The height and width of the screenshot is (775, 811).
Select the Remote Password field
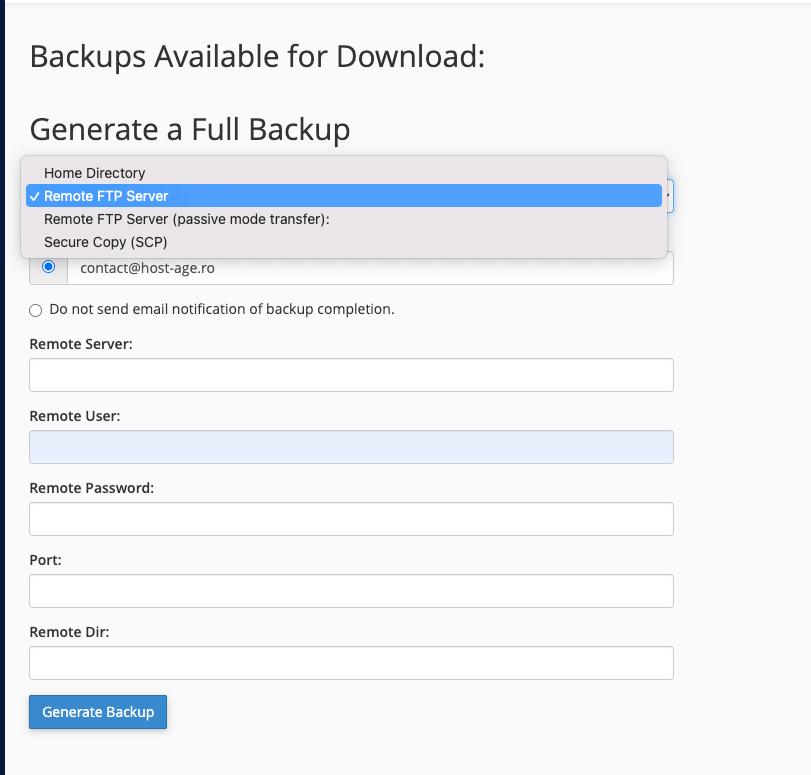coord(350,518)
